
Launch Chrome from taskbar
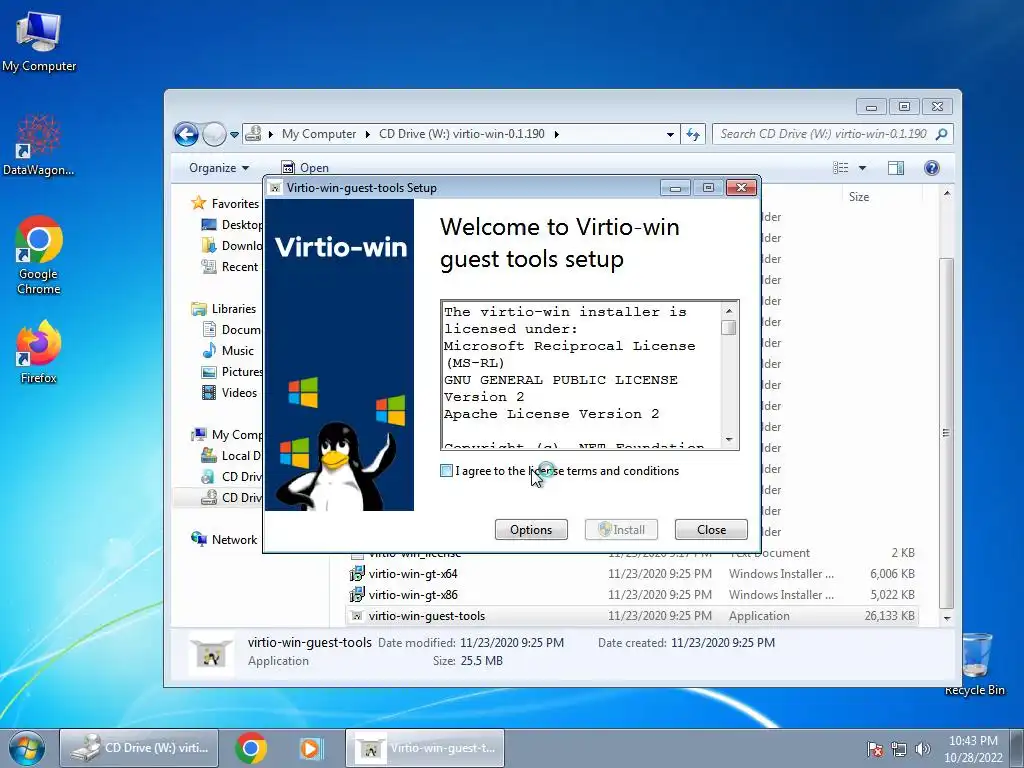(x=251, y=748)
